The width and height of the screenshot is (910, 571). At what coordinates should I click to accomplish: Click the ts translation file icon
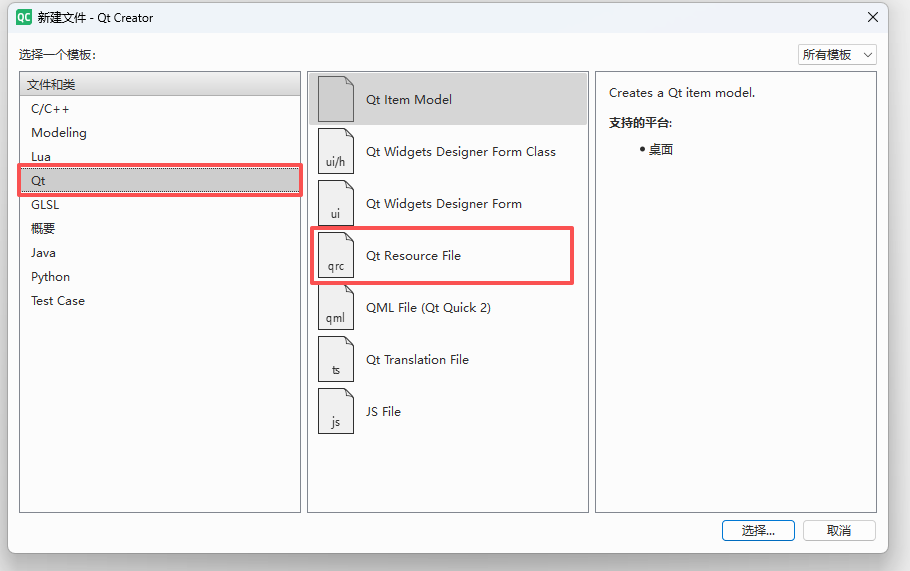pos(336,359)
